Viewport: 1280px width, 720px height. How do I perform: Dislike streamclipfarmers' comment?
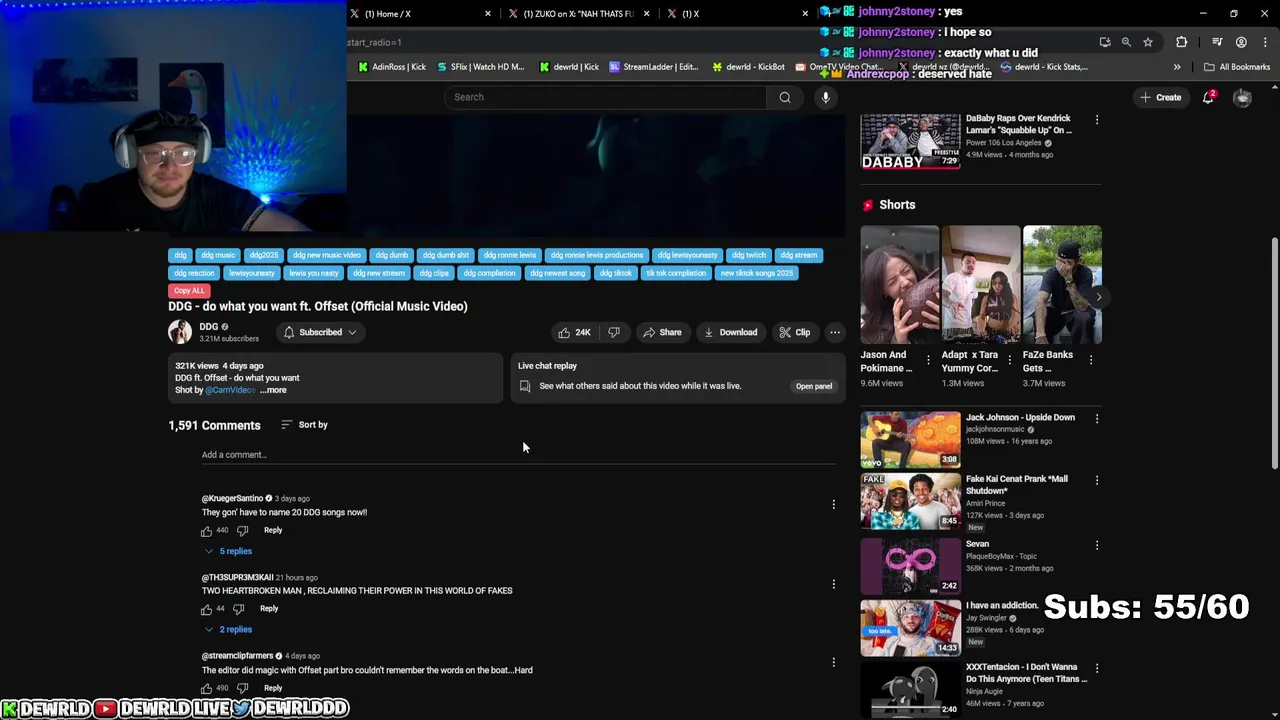point(242,688)
